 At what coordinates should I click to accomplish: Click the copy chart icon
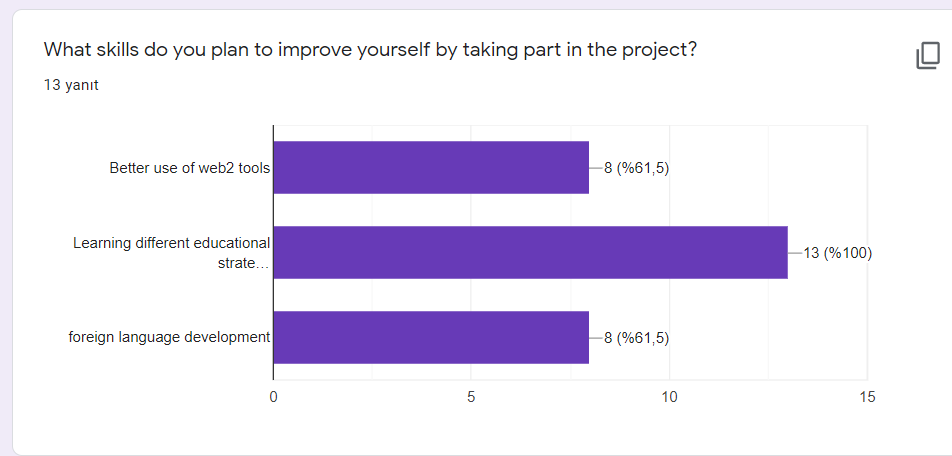928,56
